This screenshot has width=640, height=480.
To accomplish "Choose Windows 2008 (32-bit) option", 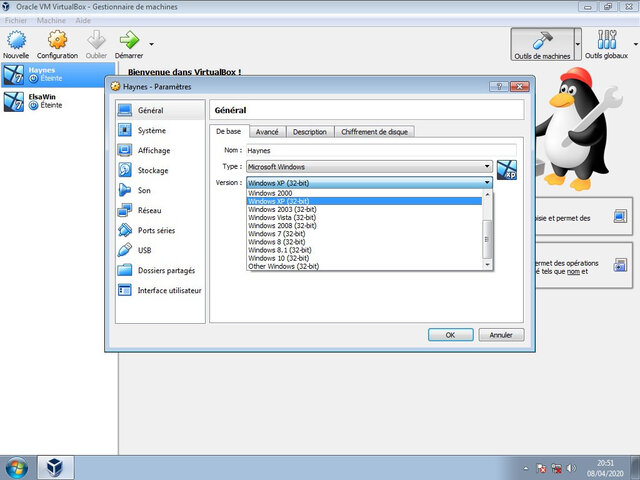I will [x=364, y=226].
